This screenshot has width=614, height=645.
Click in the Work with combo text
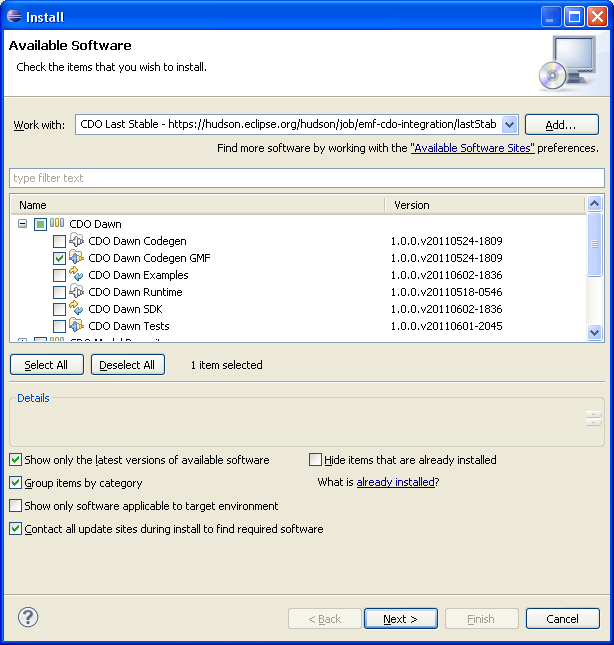coord(288,124)
